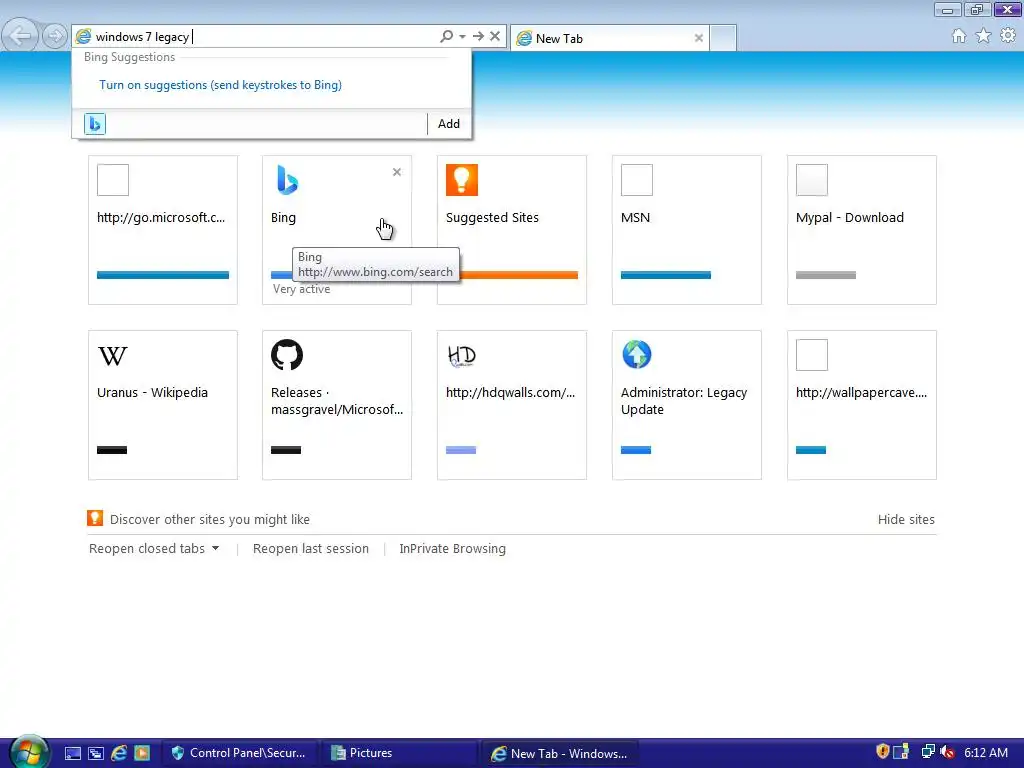
Task: Click the network tray icon
Action: (x=928, y=752)
